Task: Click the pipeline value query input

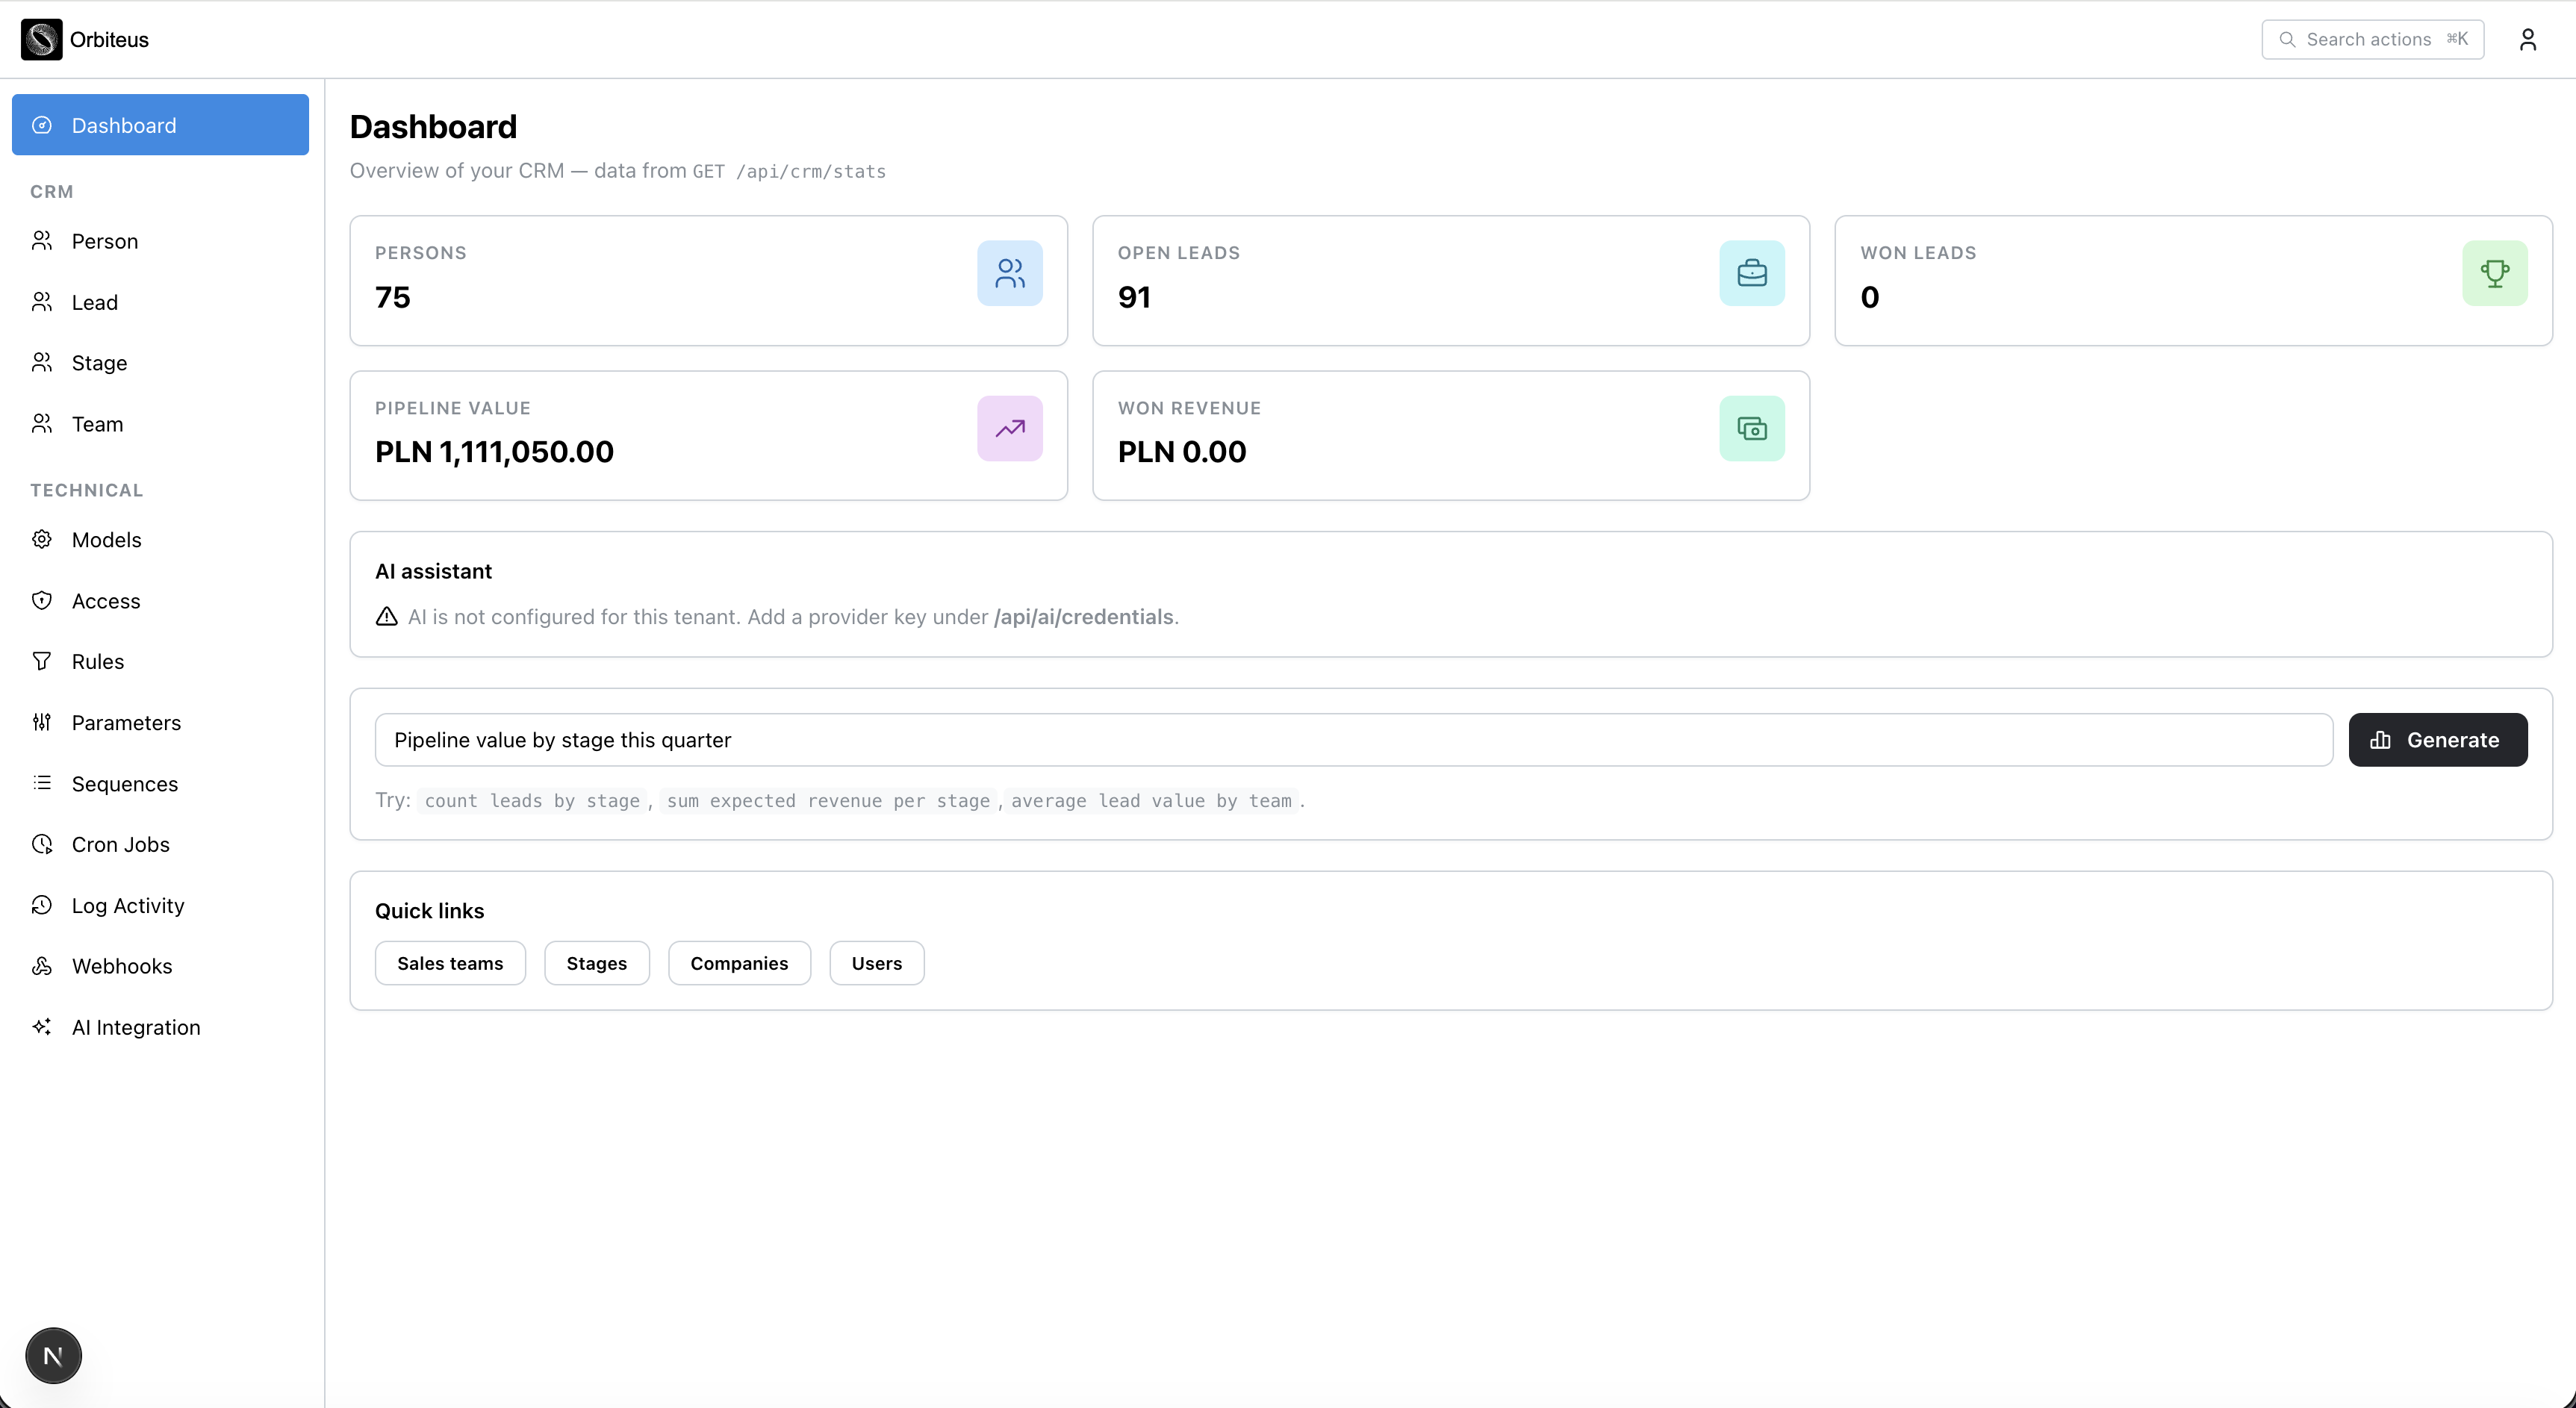Action: pos(1354,740)
